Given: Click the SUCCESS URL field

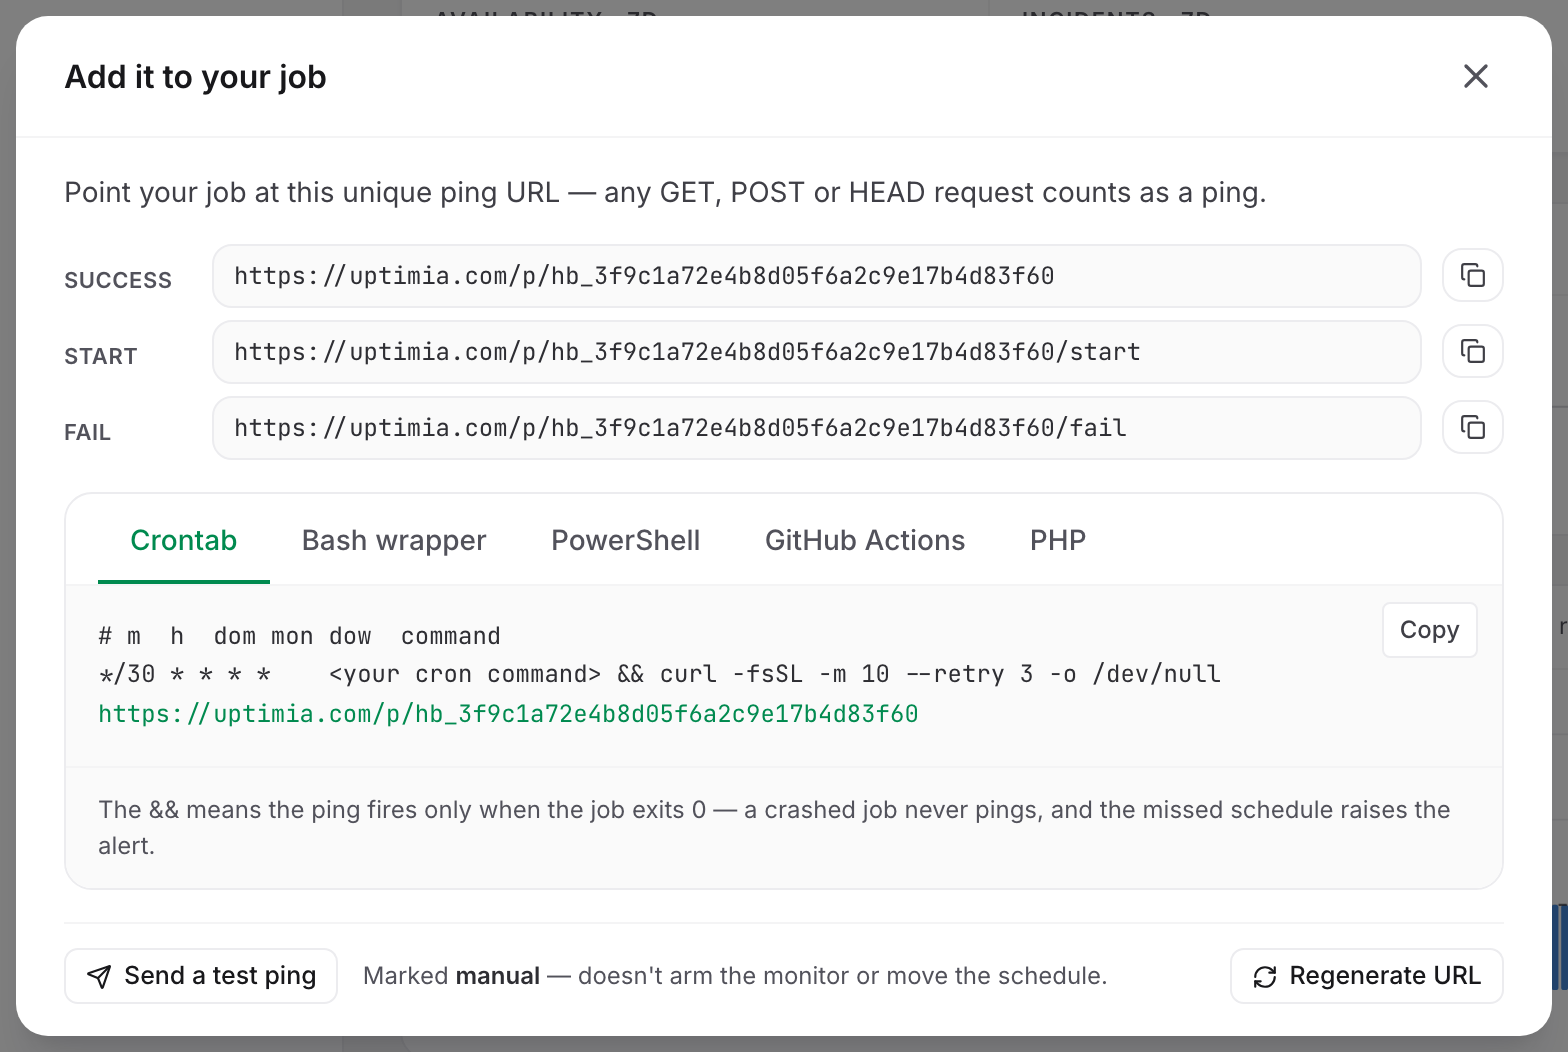Looking at the screenshot, I should point(817,276).
